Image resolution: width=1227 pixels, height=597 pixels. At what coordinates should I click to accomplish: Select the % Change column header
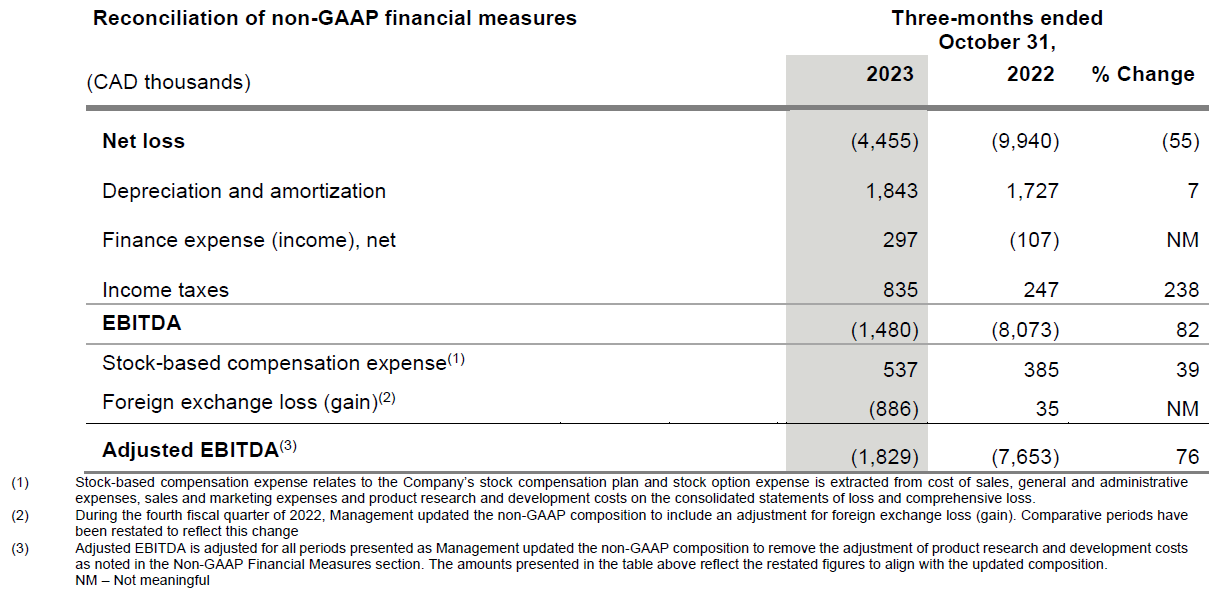[x=1143, y=75]
